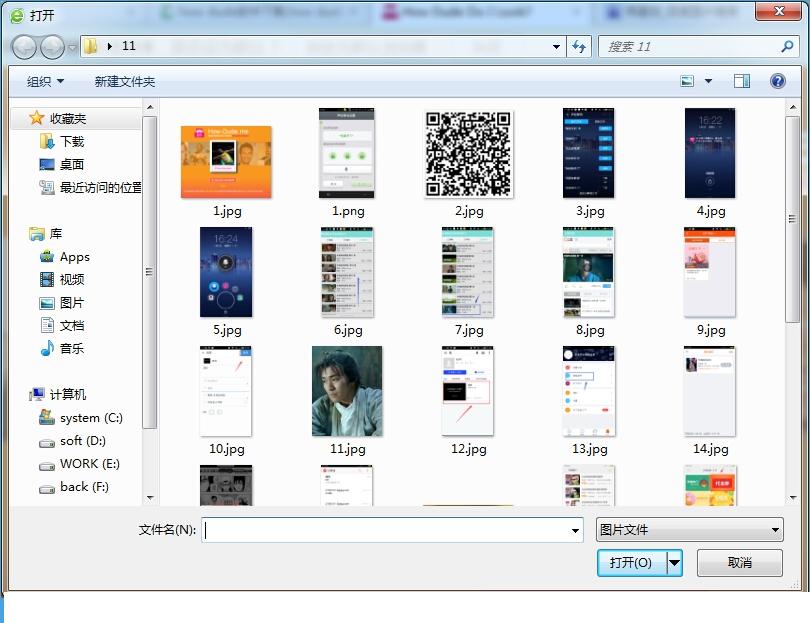Click the Cancel (取消) button

pos(739,563)
